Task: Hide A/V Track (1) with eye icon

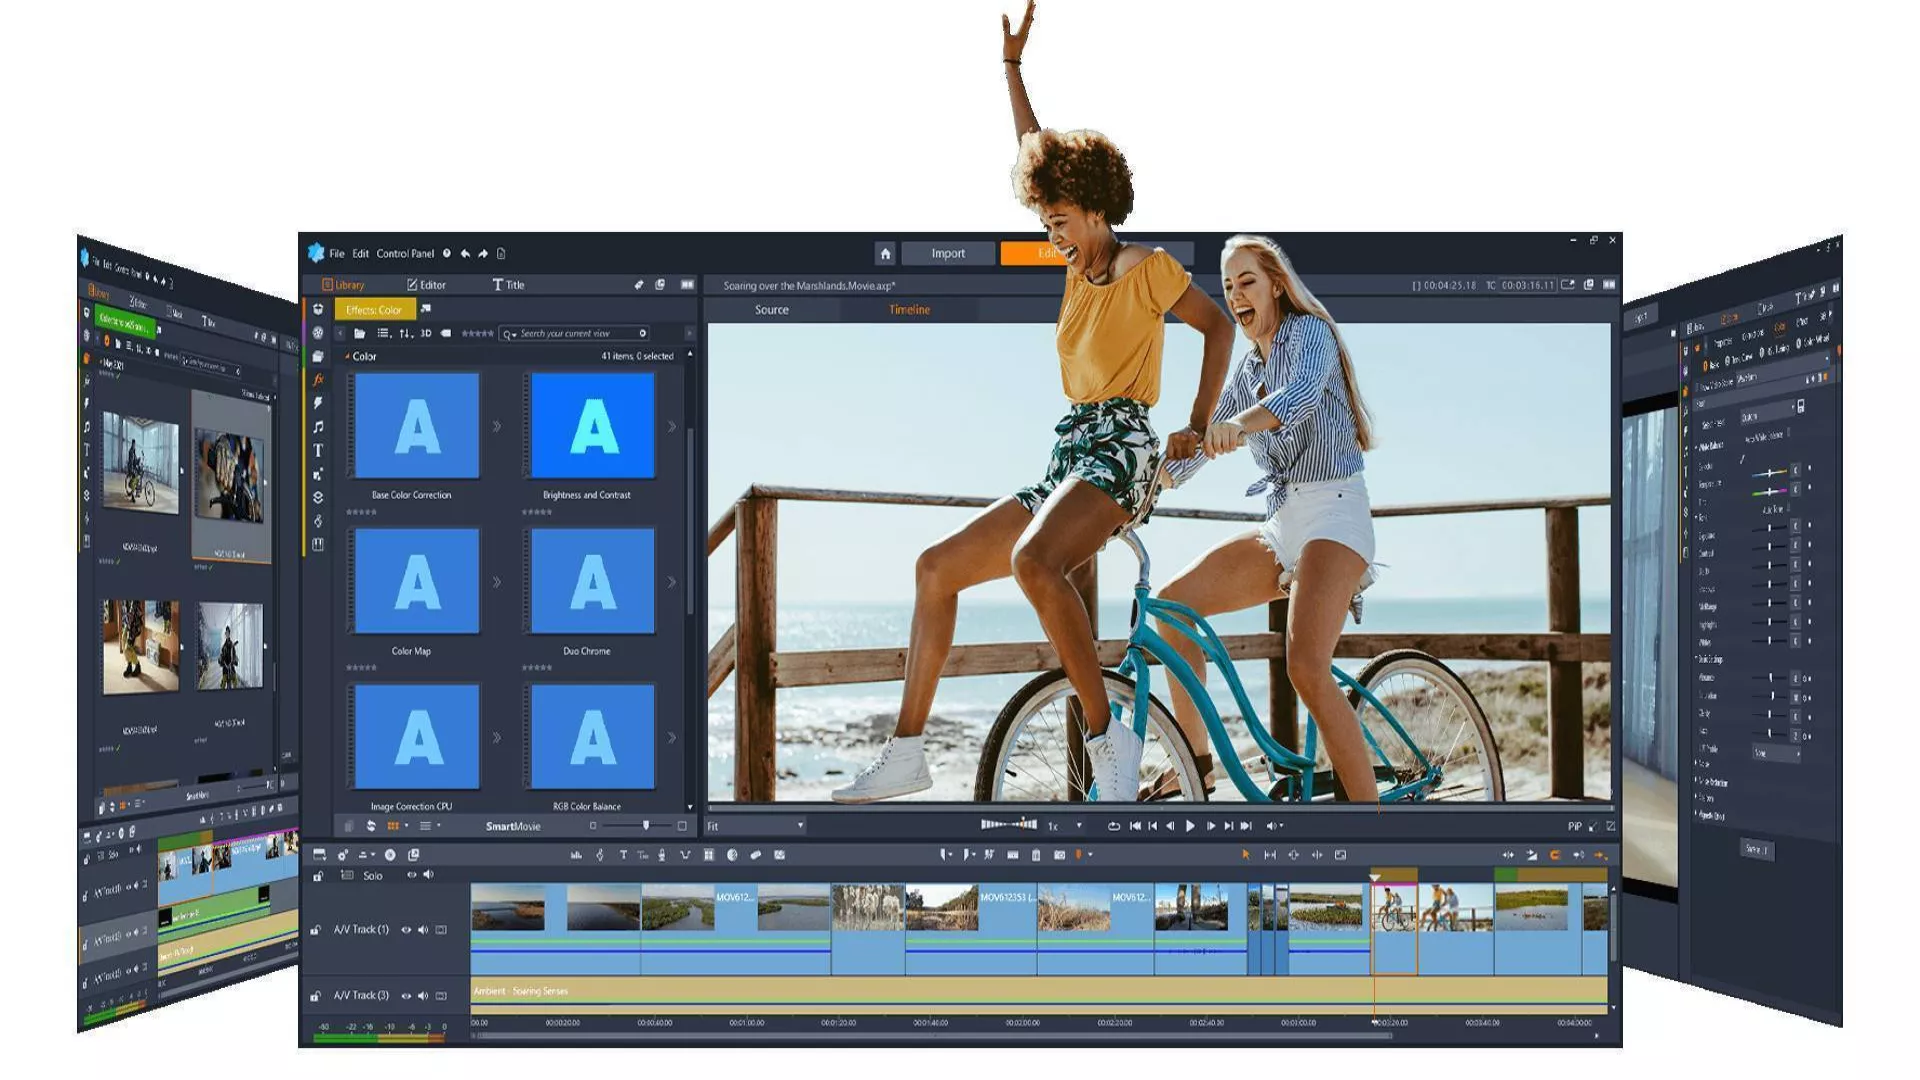Action: (x=406, y=930)
